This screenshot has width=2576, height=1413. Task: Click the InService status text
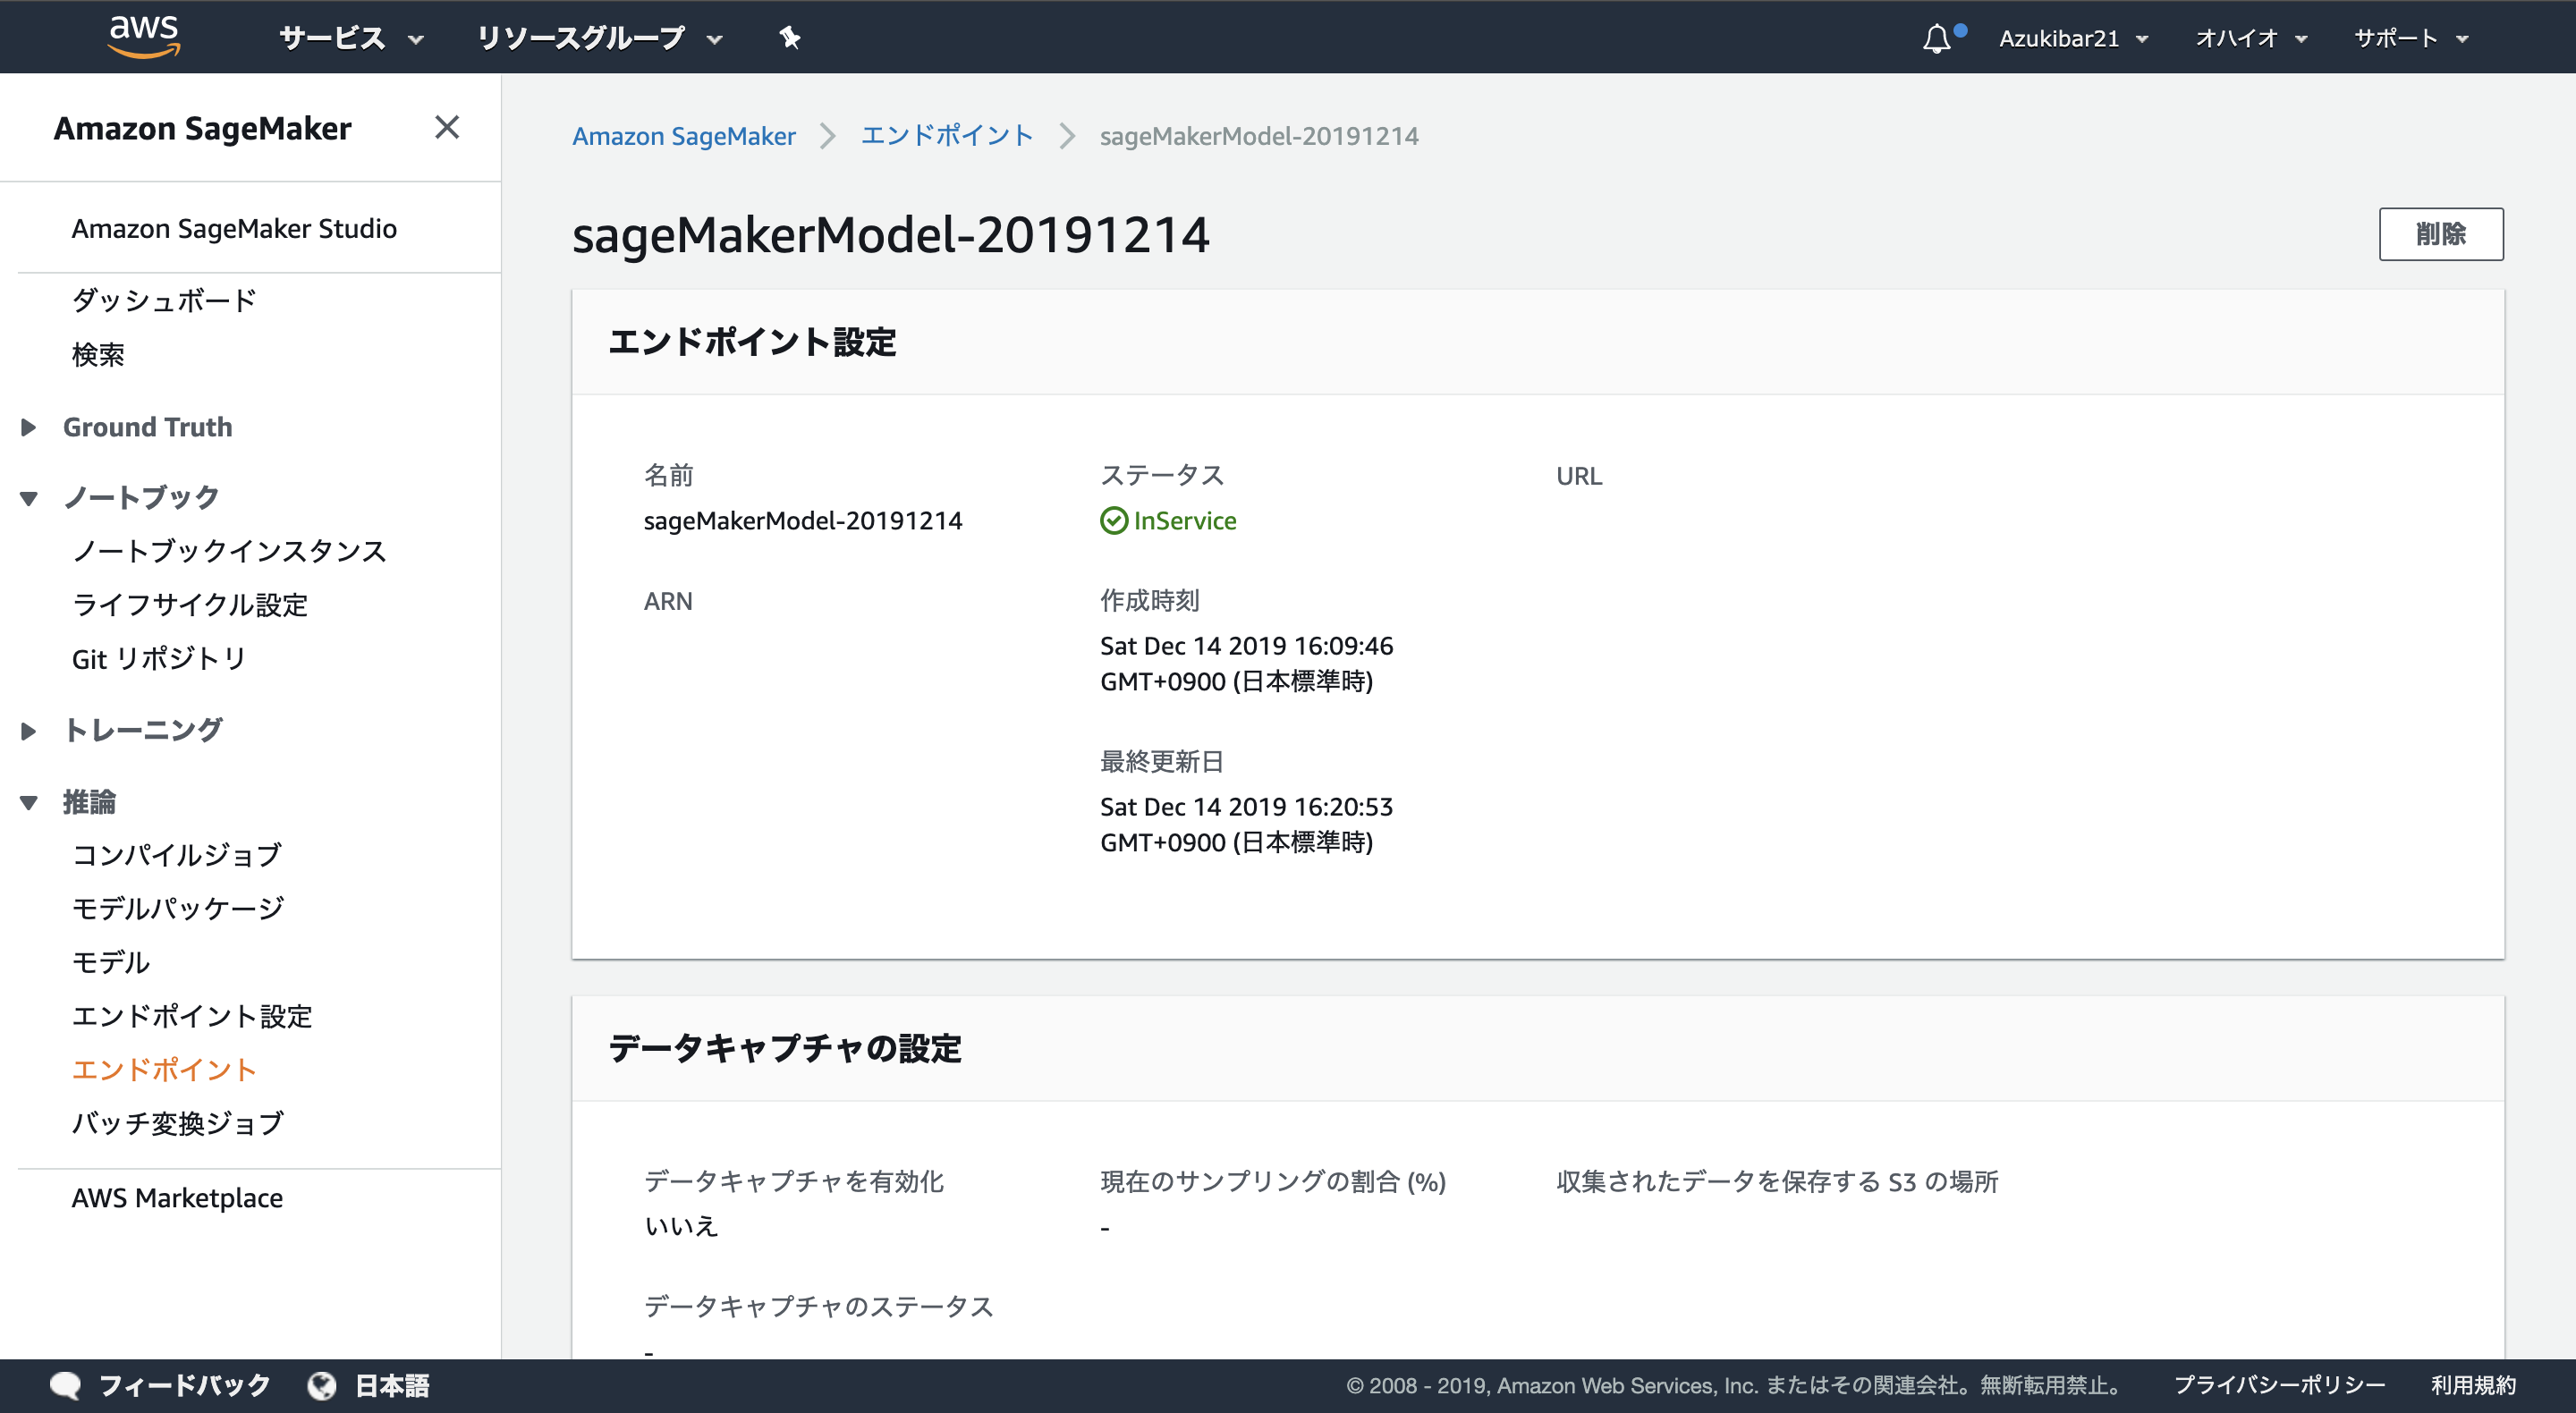(x=1185, y=521)
